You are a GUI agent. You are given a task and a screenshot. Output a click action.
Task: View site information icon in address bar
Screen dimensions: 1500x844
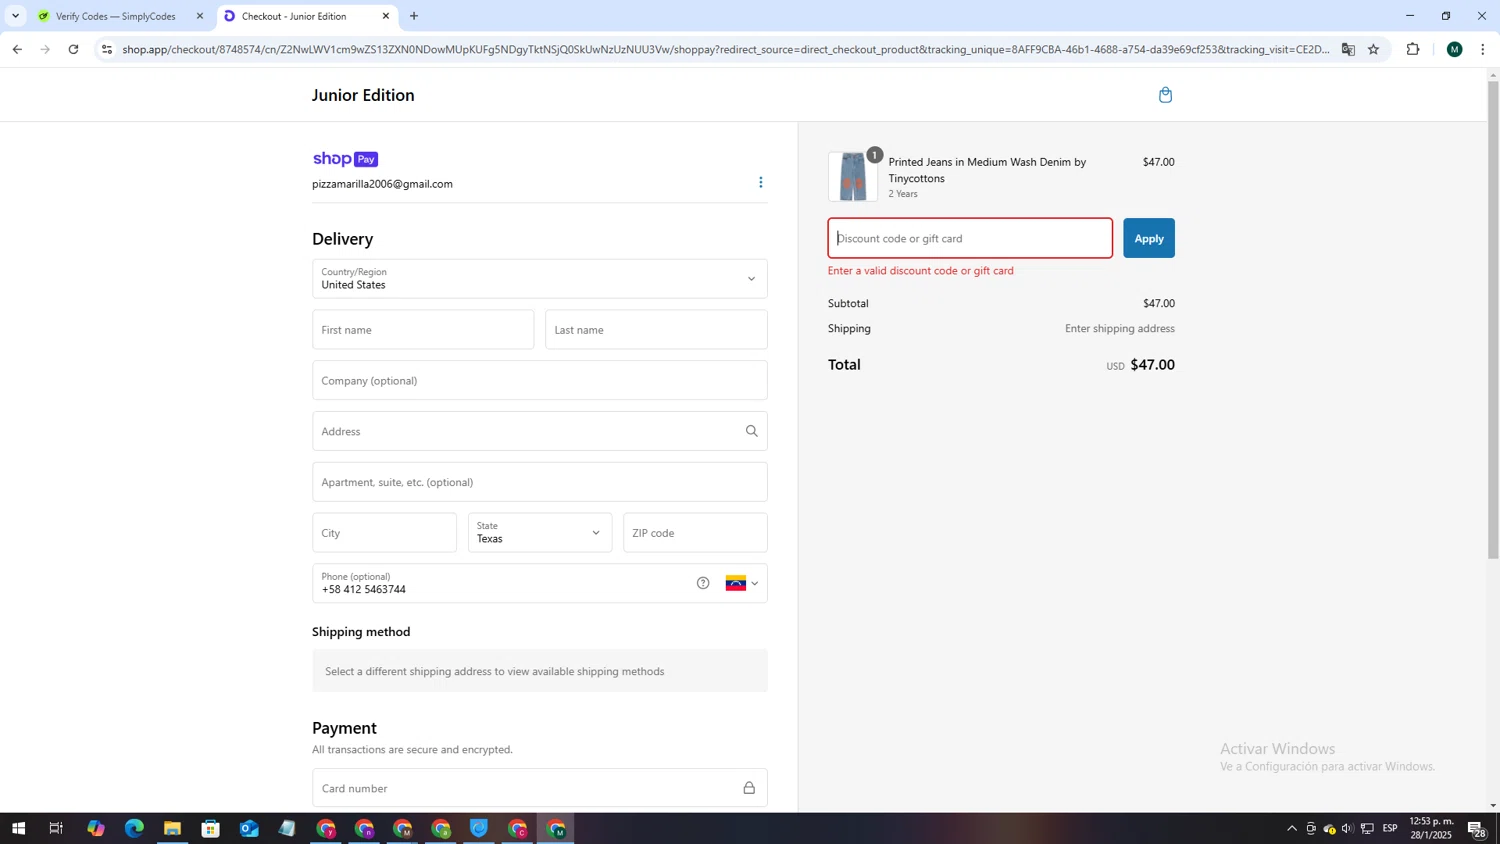coord(107,49)
